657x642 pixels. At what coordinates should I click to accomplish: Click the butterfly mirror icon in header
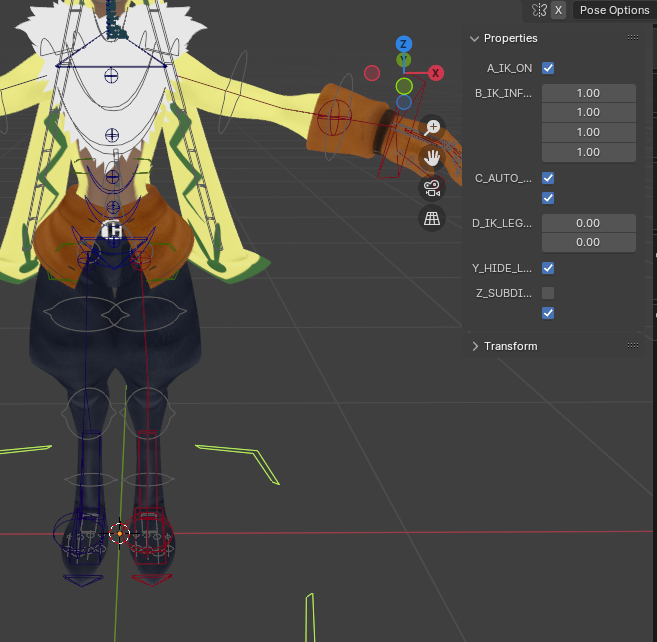pyautogui.click(x=539, y=10)
